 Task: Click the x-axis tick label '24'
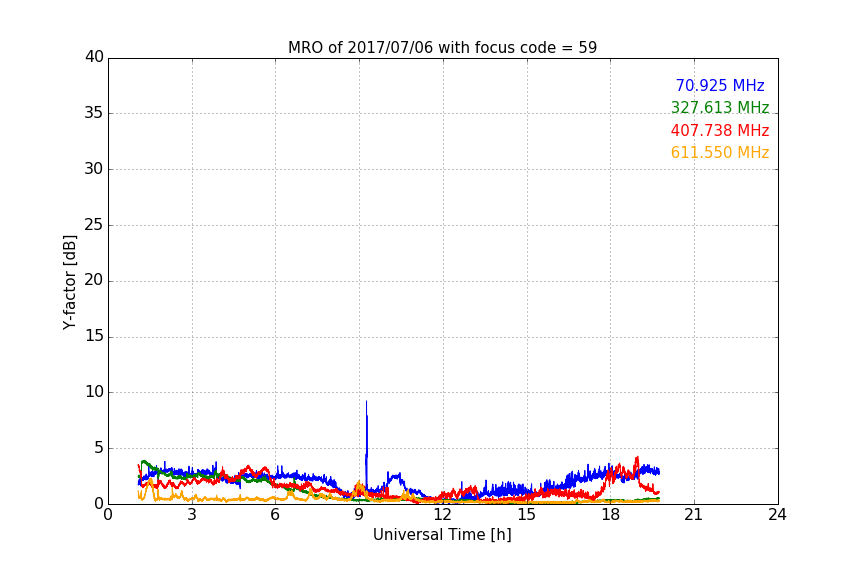[777, 515]
